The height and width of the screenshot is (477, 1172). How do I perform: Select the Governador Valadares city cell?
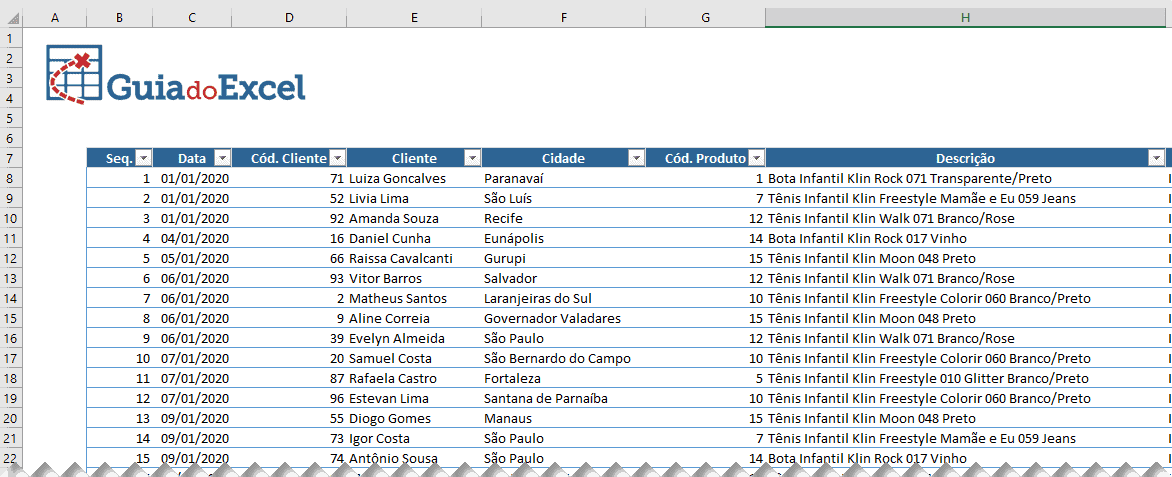pyautogui.click(x=552, y=318)
